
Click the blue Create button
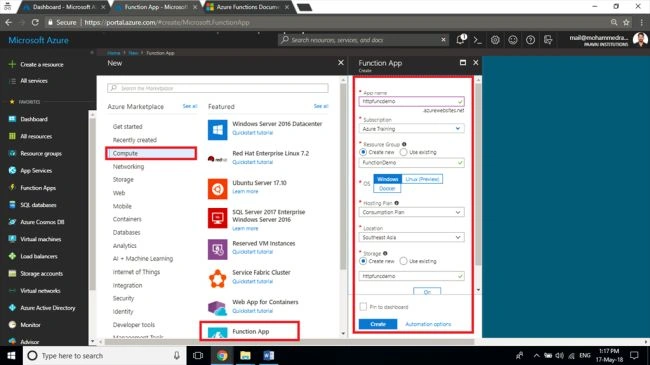[x=378, y=324]
